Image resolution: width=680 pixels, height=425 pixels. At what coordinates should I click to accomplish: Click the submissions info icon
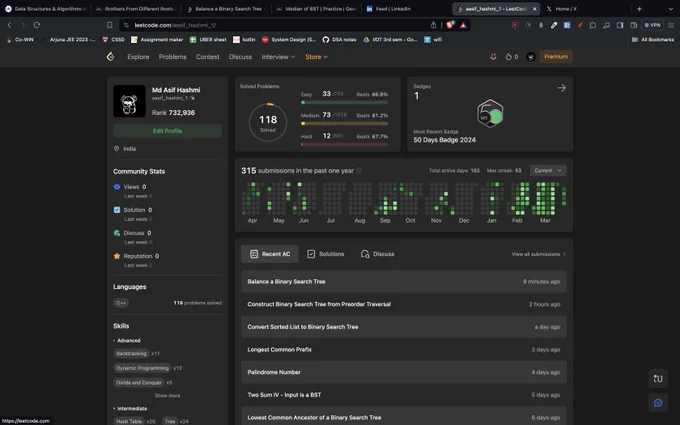pyautogui.click(x=359, y=170)
